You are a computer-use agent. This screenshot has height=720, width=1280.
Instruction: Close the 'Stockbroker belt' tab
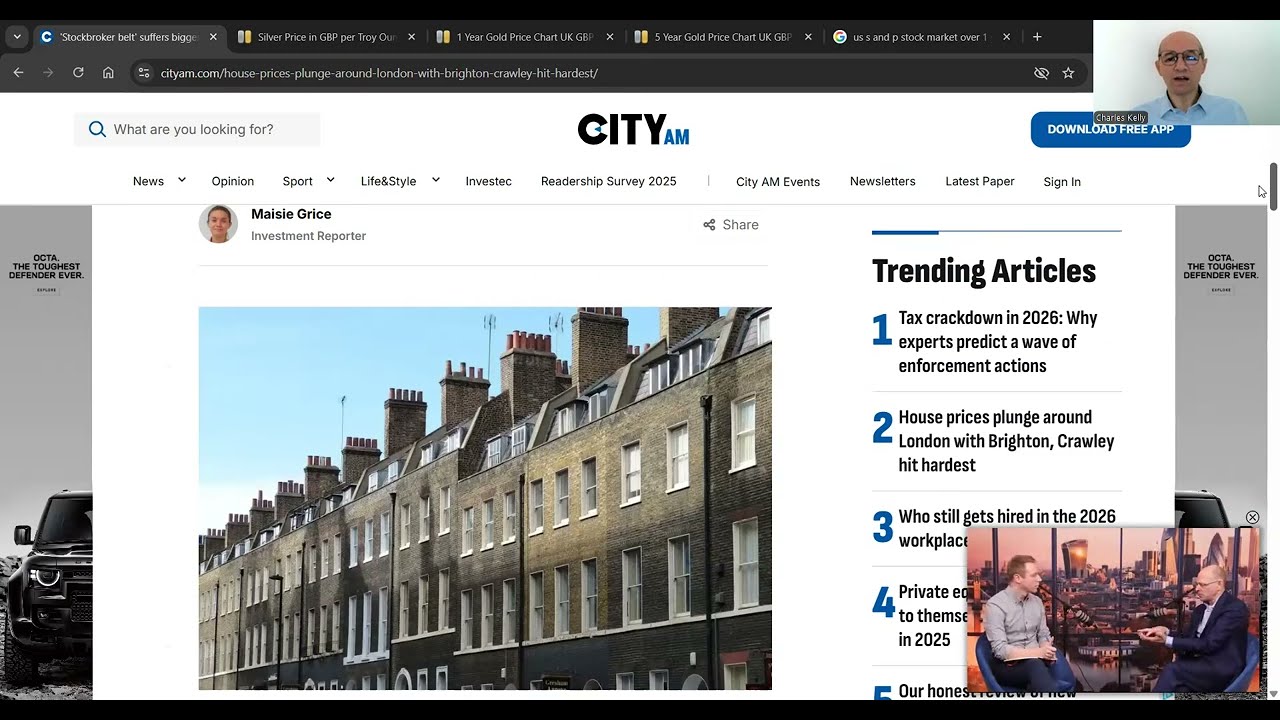coord(213,37)
